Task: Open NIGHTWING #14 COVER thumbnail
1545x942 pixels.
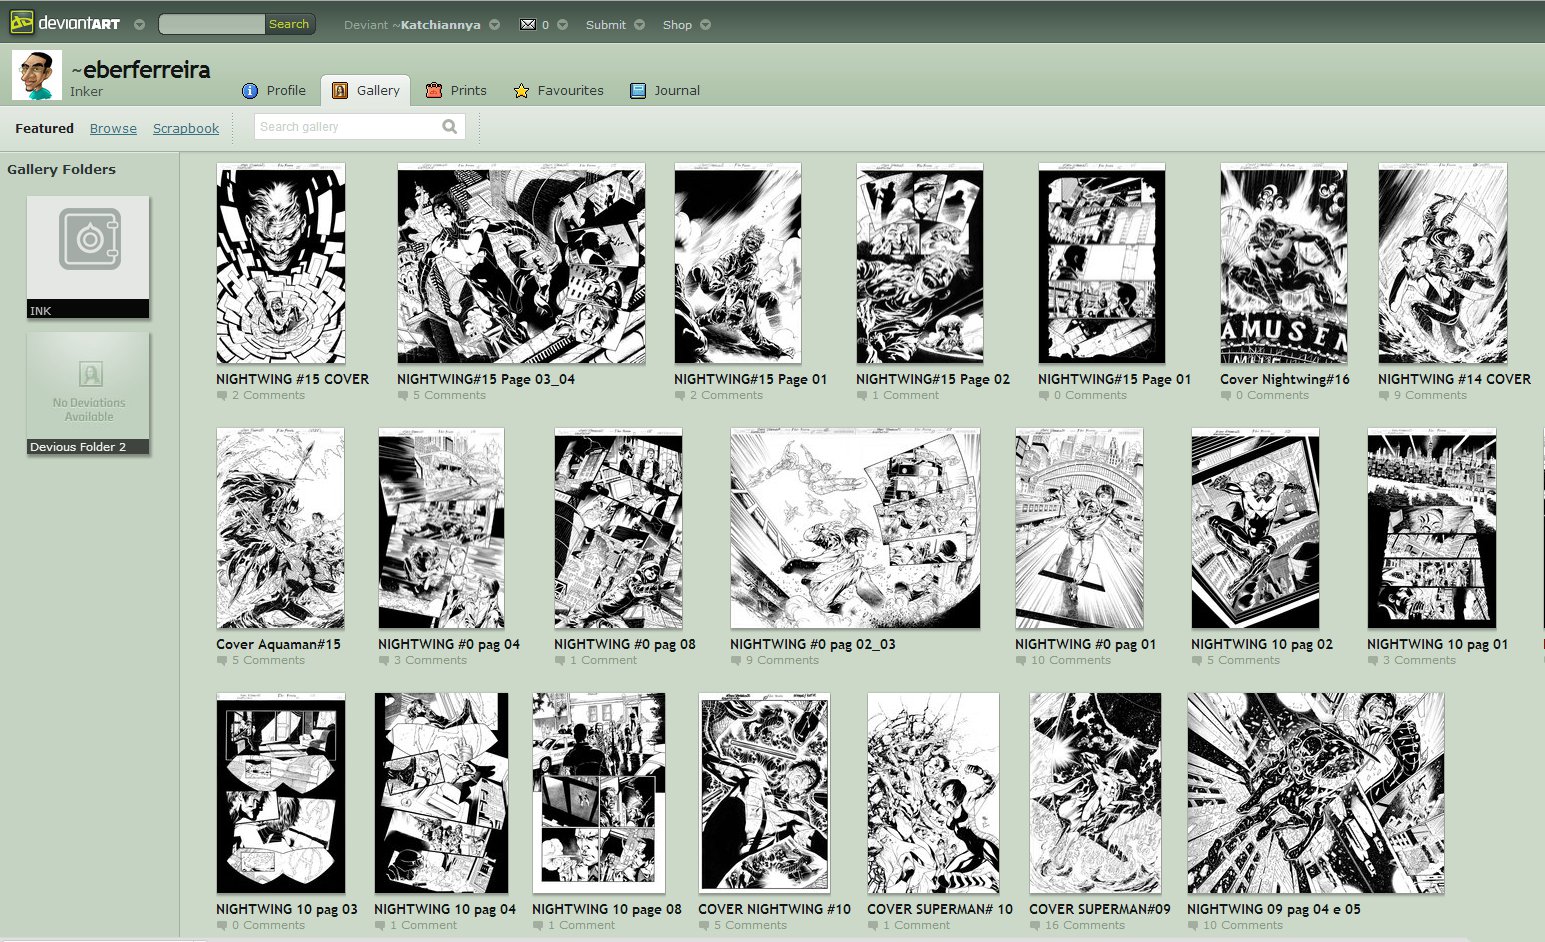Action: [x=1443, y=263]
